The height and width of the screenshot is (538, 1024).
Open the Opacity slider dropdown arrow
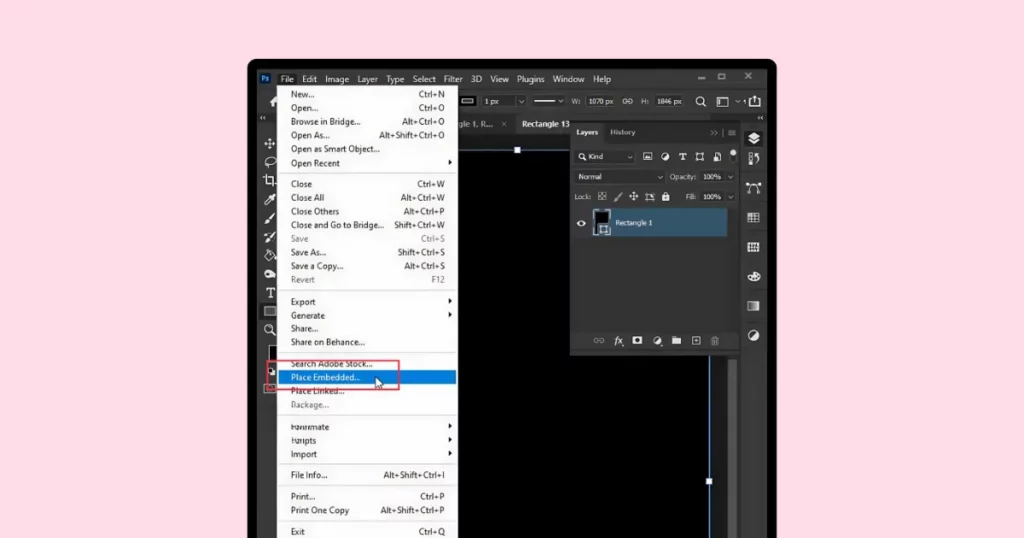(x=731, y=177)
